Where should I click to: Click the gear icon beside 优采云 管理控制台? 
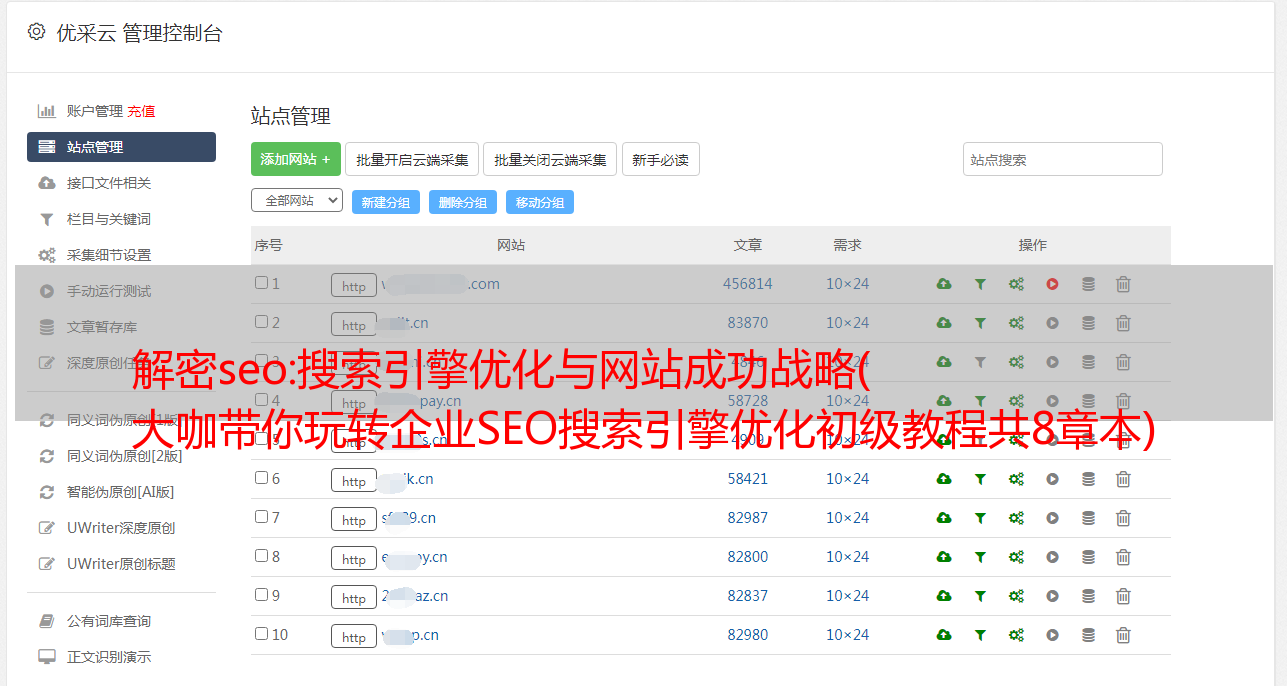37,32
